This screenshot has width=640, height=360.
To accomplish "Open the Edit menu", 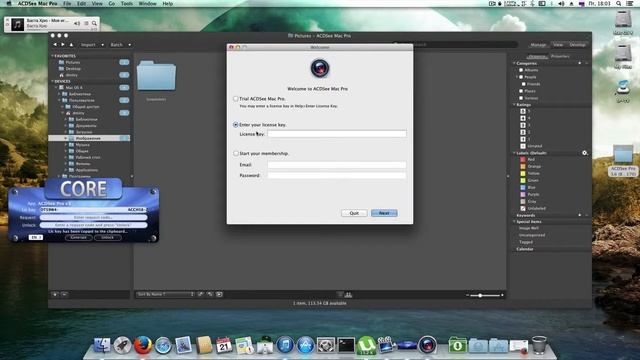I will [82, 3].
